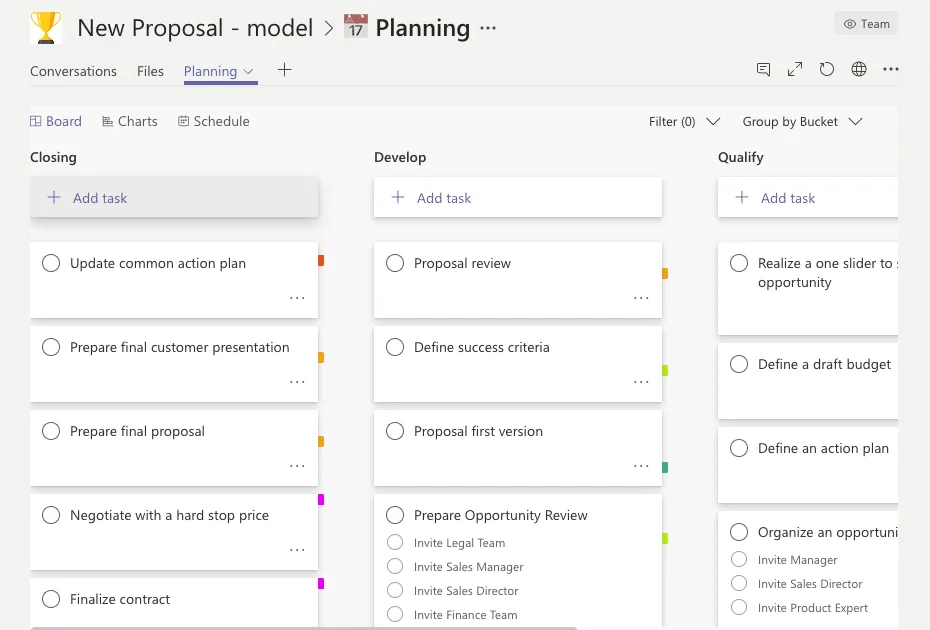The width and height of the screenshot is (930, 630).
Task: Check off Invite Product Expert checklist item
Action: 739,607
